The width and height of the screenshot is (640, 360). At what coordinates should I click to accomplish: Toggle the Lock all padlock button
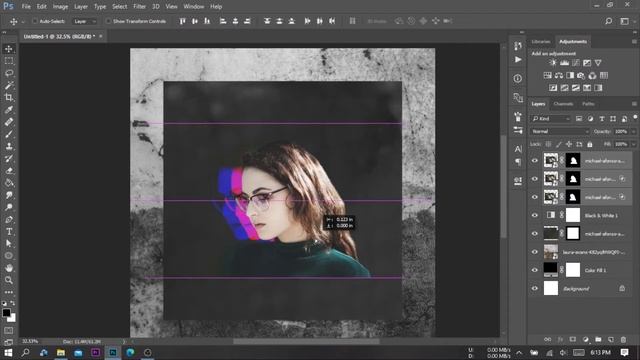click(590, 144)
